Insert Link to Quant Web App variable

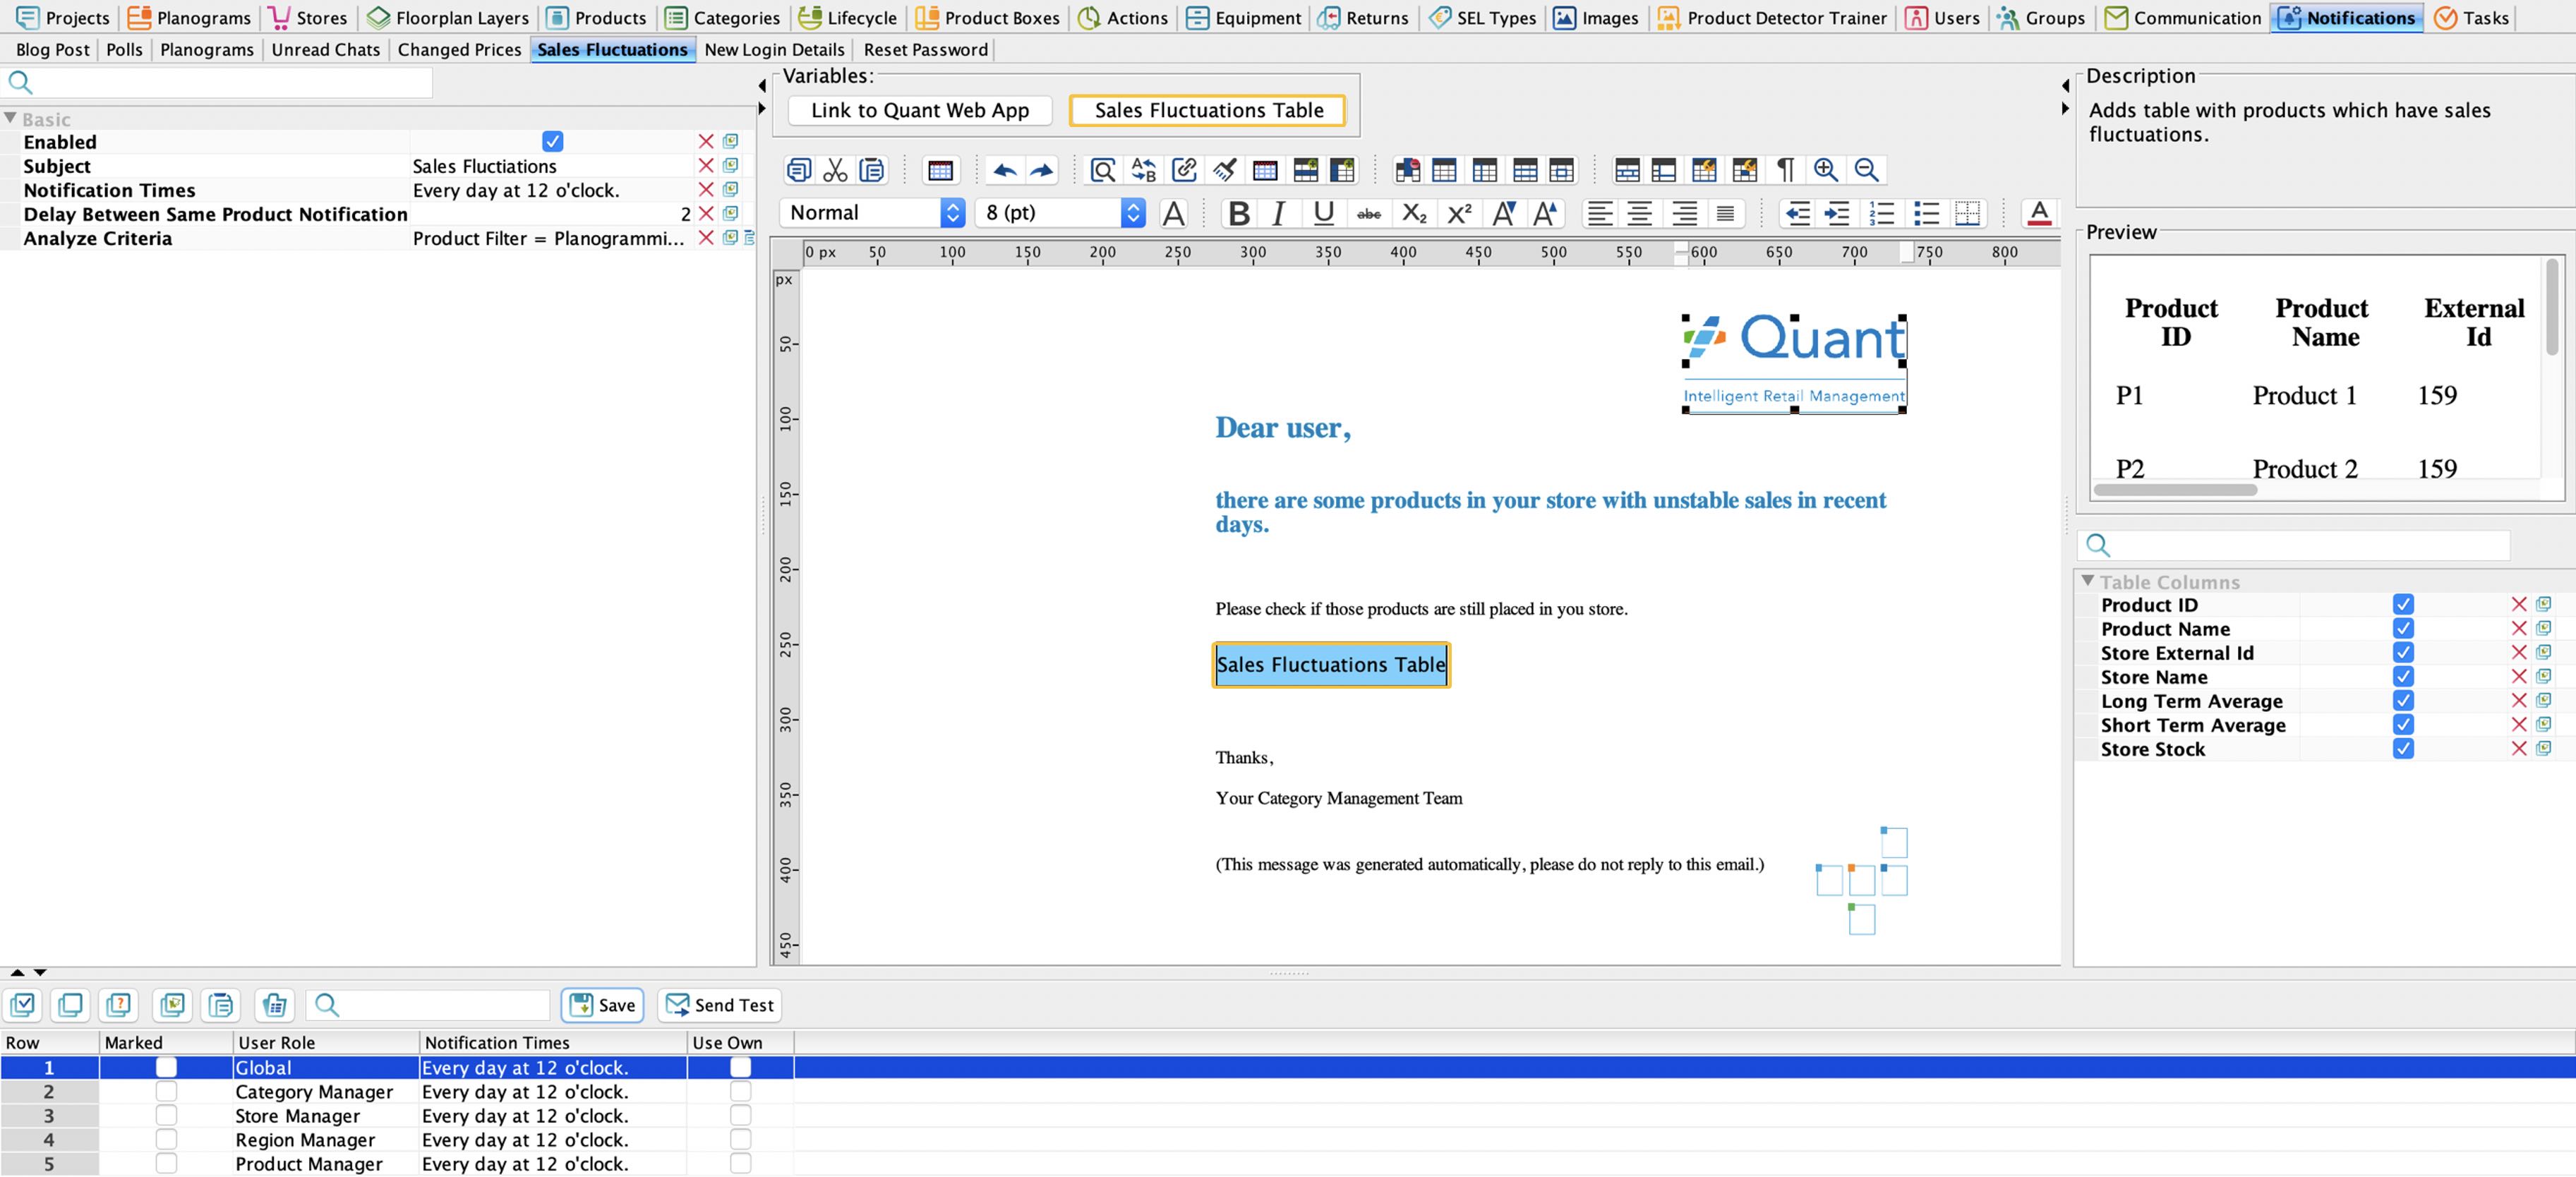[x=920, y=111]
